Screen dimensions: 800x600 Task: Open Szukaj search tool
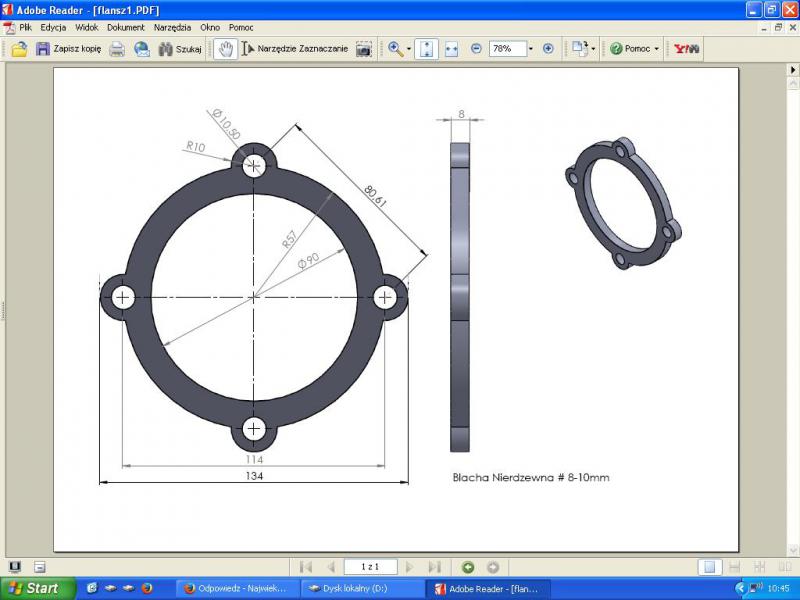click(x=180, y=49)
